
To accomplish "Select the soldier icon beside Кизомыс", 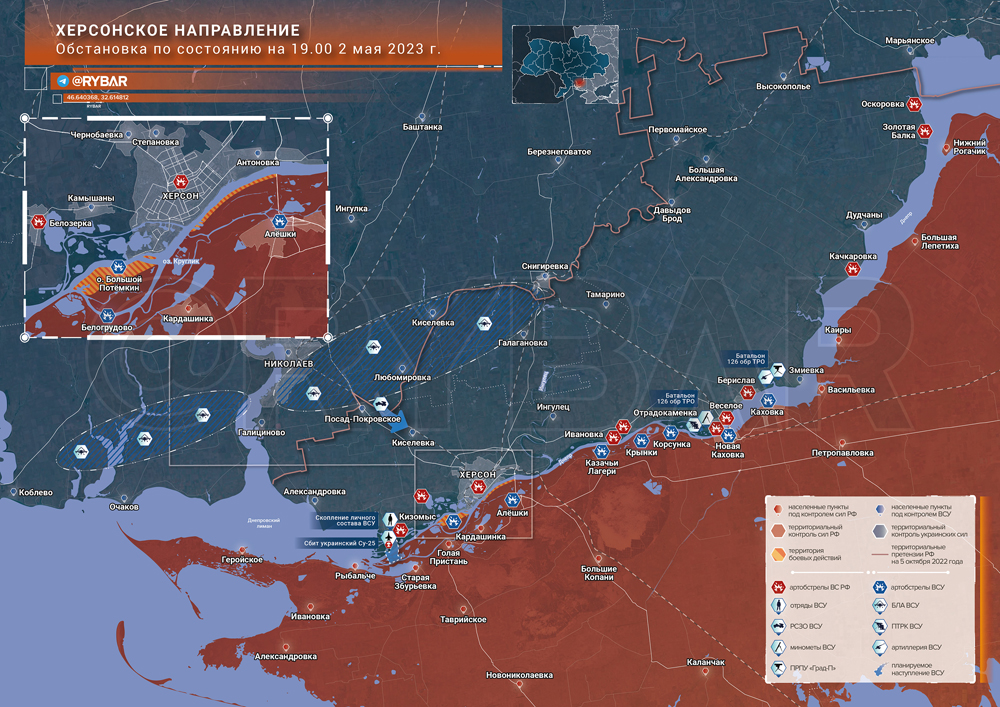I will pos(390,520).
